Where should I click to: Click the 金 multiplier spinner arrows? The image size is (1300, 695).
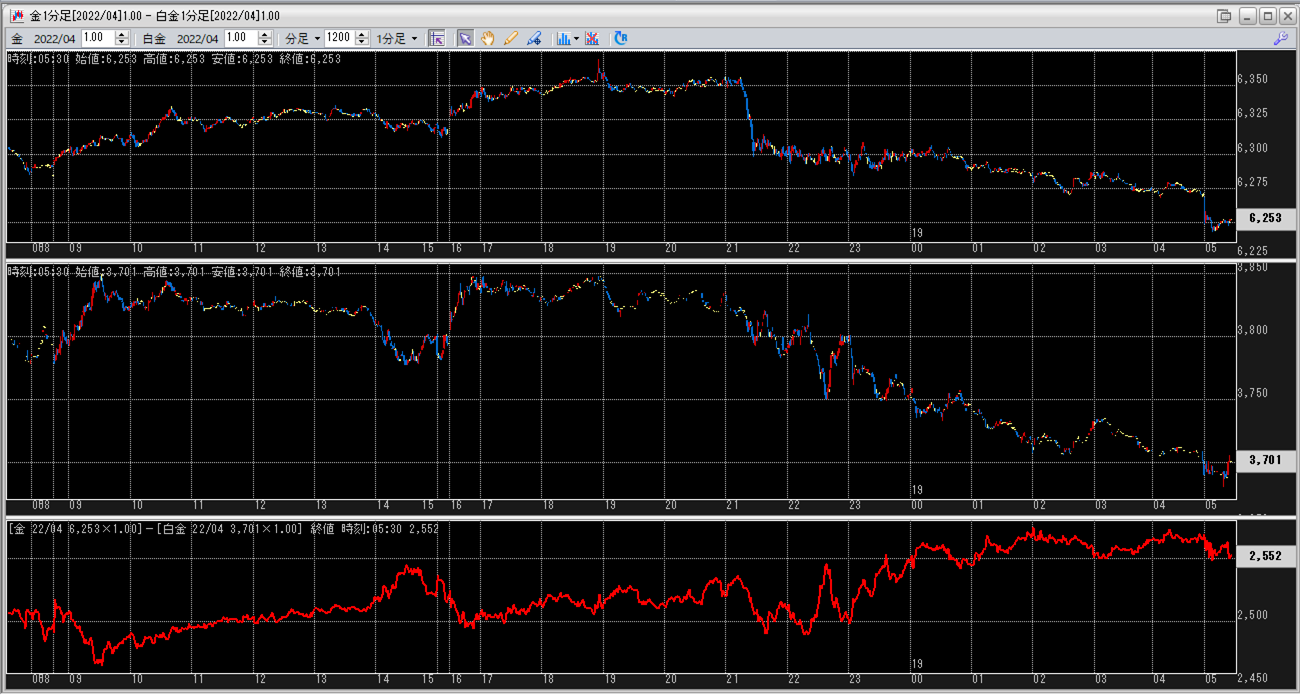click(x=122, y=38)
